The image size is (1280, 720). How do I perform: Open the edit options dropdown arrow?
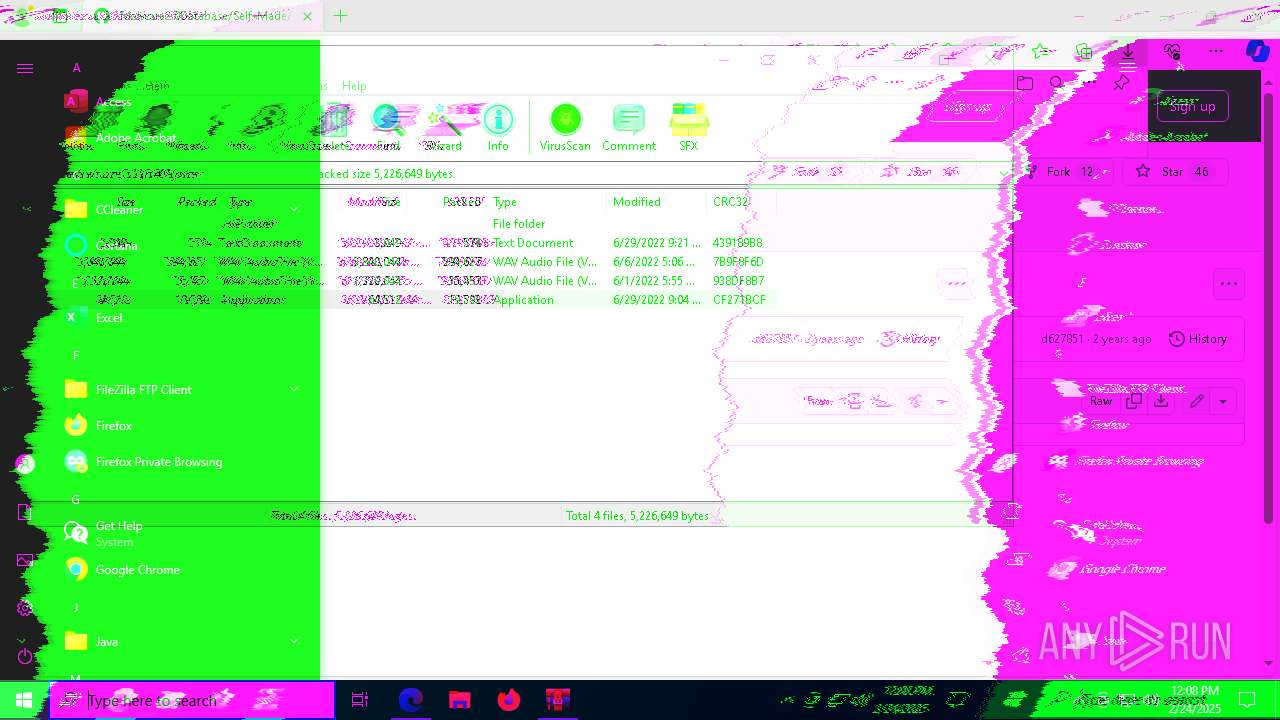(x=1222, y=401)
